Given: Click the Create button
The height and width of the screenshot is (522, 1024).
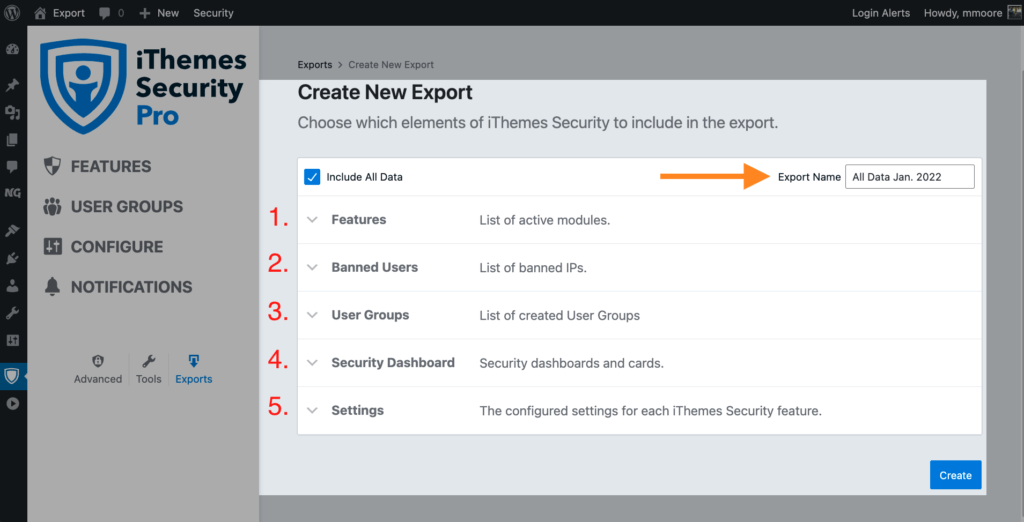Looking at the screenshot, I should [955, 475].
